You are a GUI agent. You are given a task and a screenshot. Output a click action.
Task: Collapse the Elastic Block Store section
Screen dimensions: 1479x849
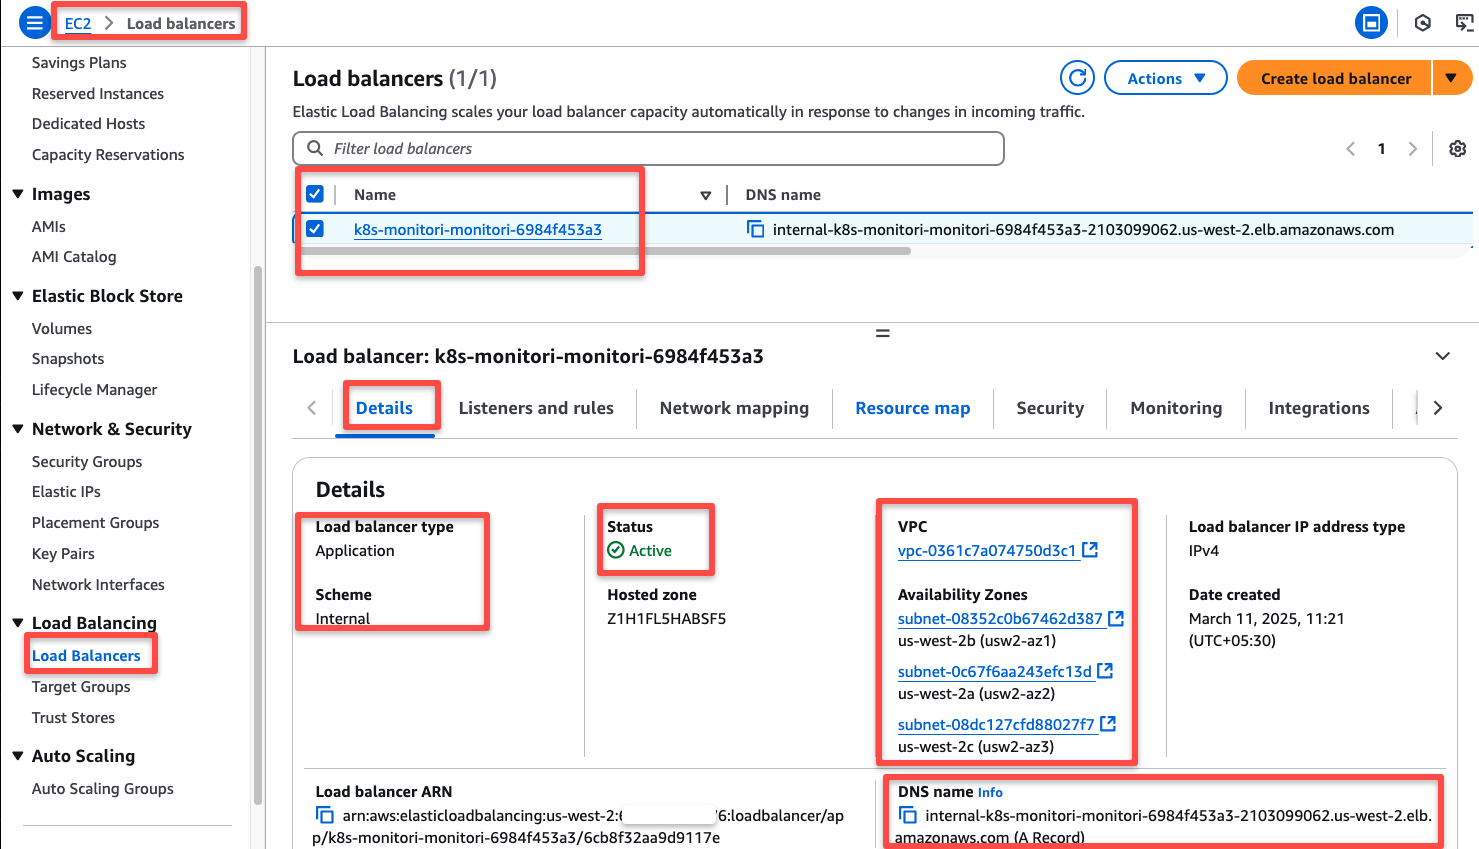18,296
